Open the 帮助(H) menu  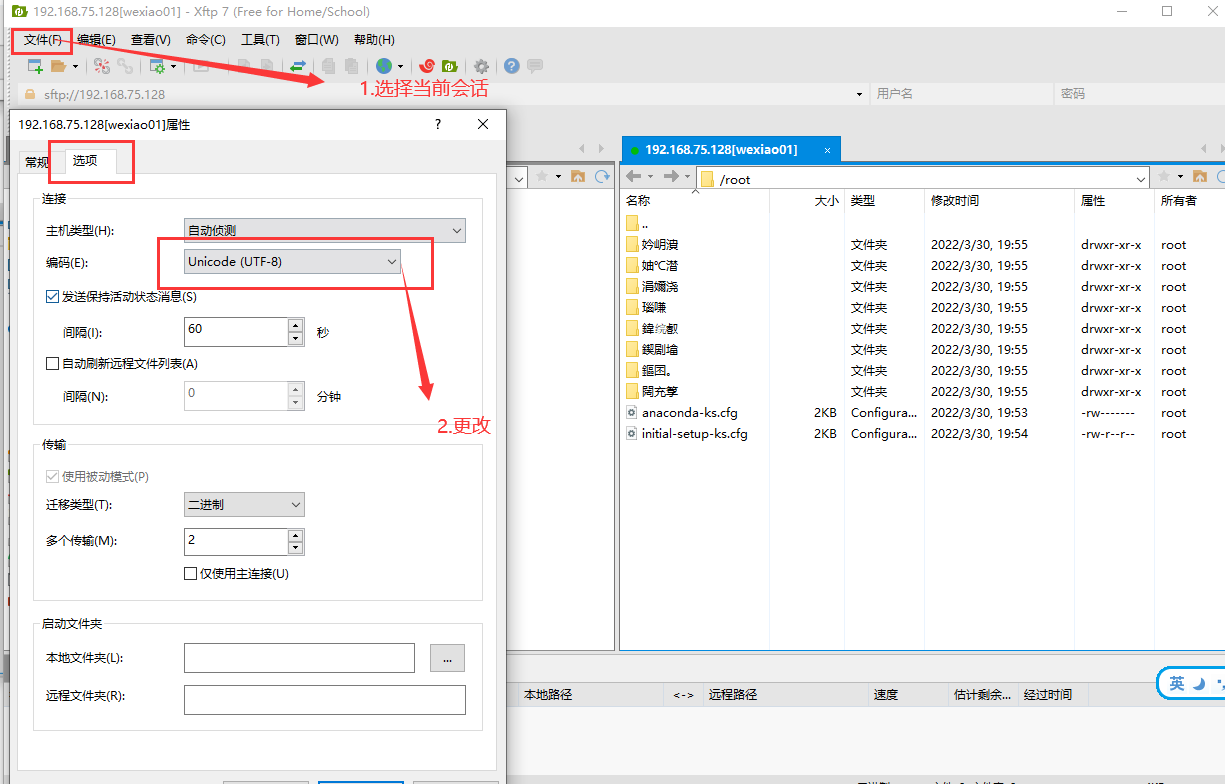click(x=374, y=40)
